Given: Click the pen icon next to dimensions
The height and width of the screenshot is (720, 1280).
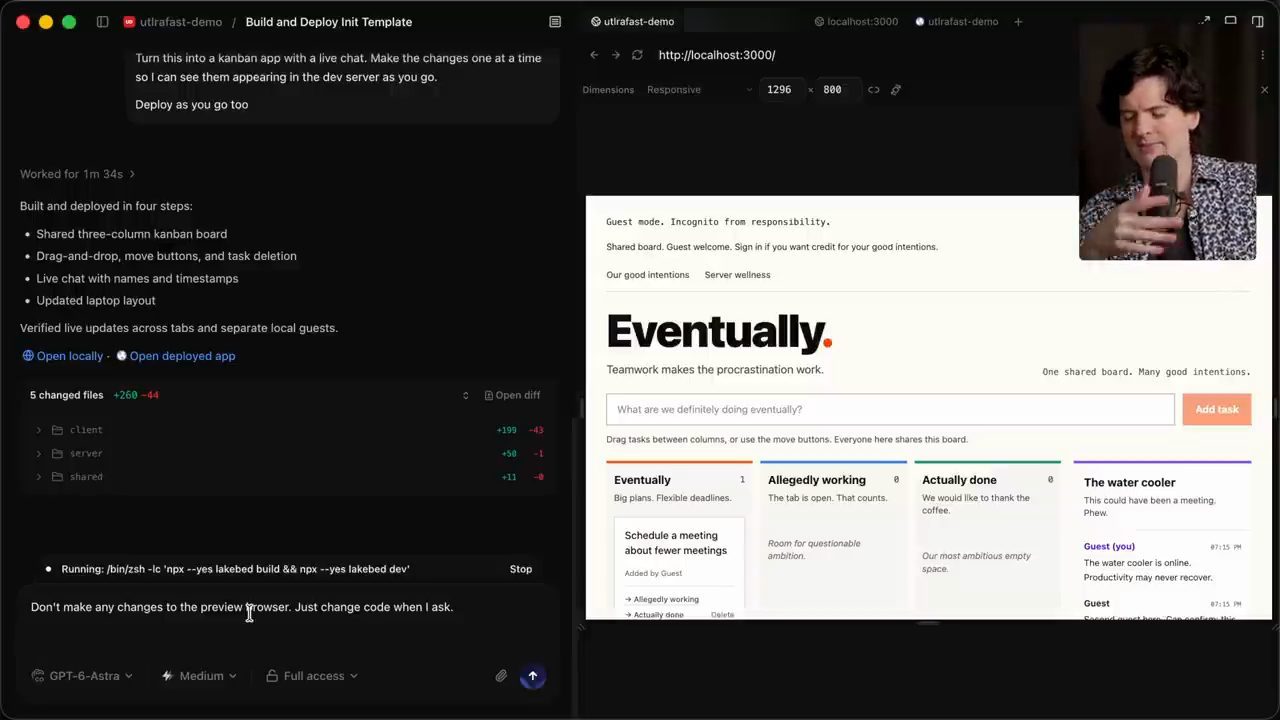Looking at the screenshot, I should [x=896, y=90].
